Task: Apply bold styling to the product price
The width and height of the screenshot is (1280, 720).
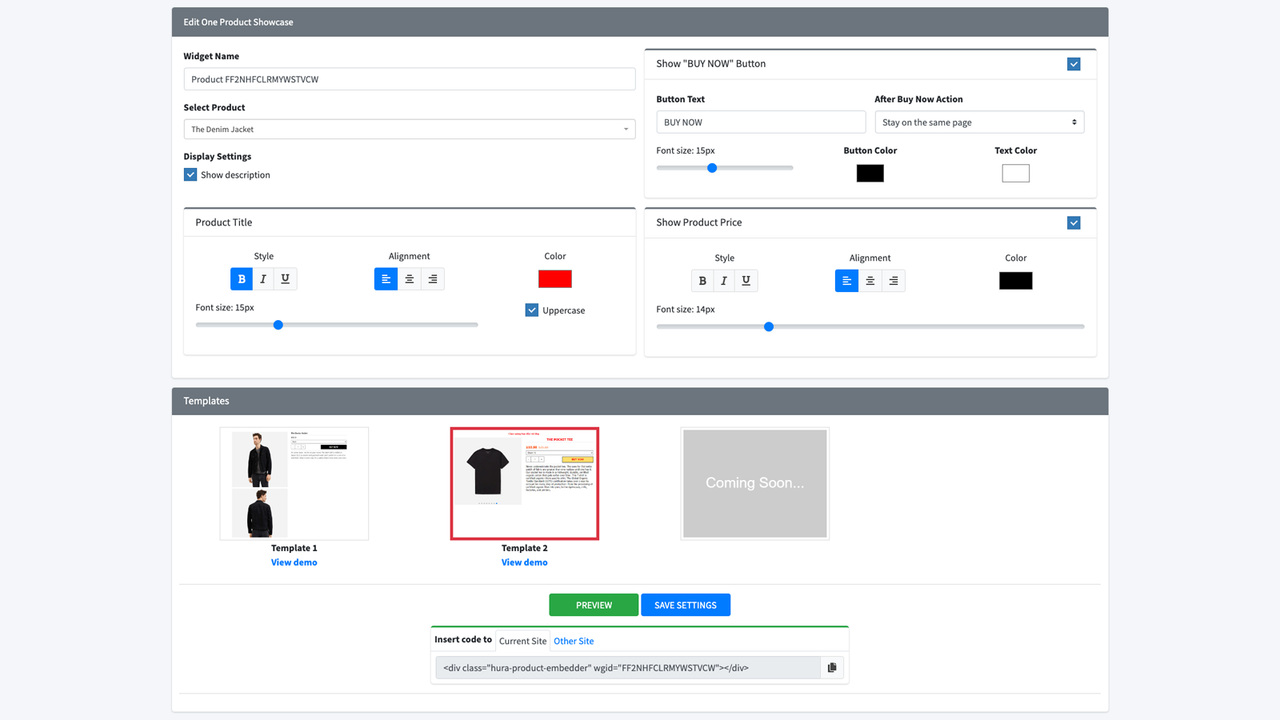Action: click(x=702, y=281)
